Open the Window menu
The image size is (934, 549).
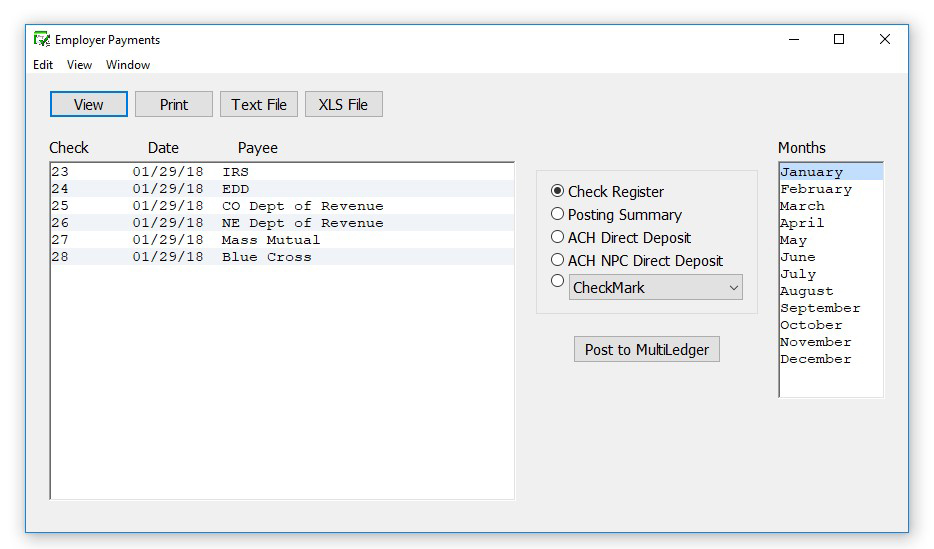click(x=128, y=65)
